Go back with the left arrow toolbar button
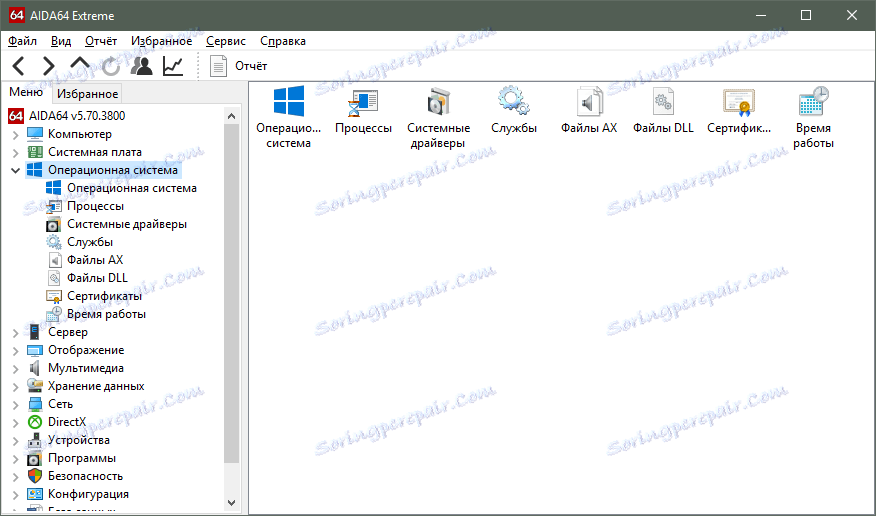 18,66
